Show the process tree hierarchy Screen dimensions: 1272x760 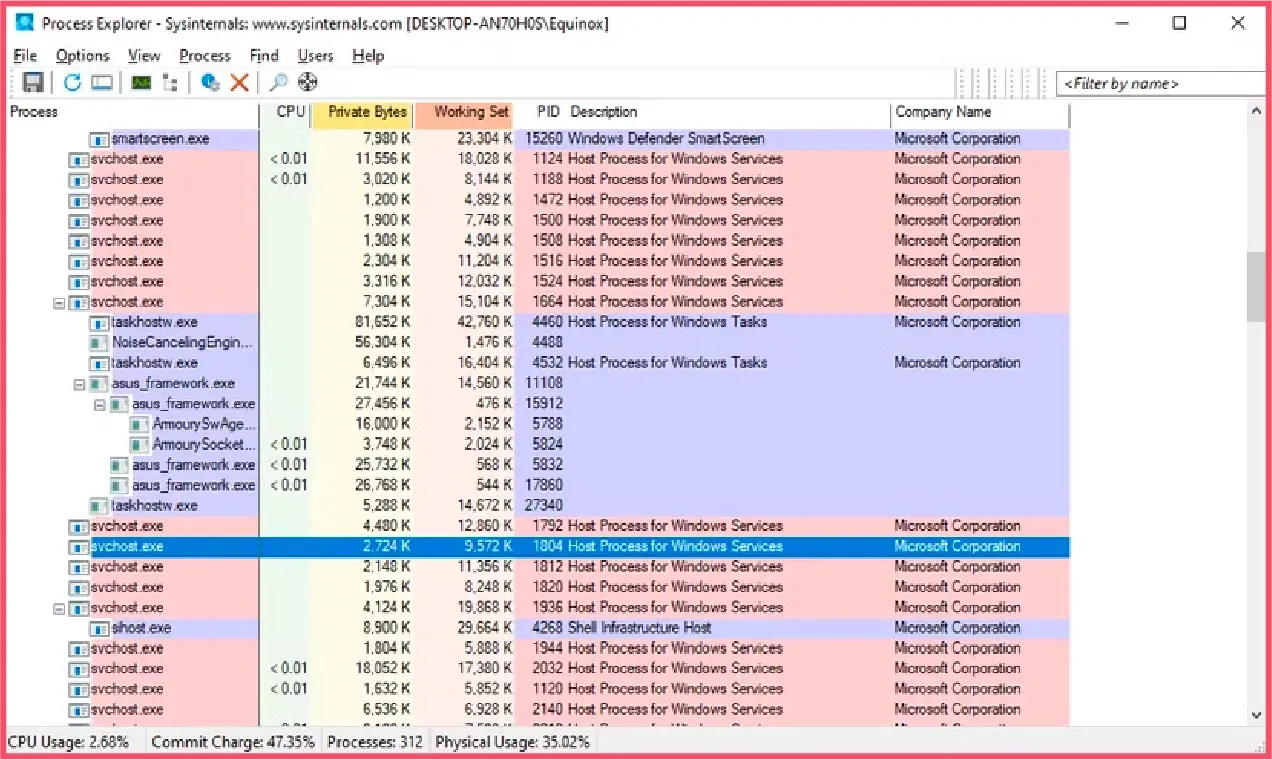tap(170, 82)
